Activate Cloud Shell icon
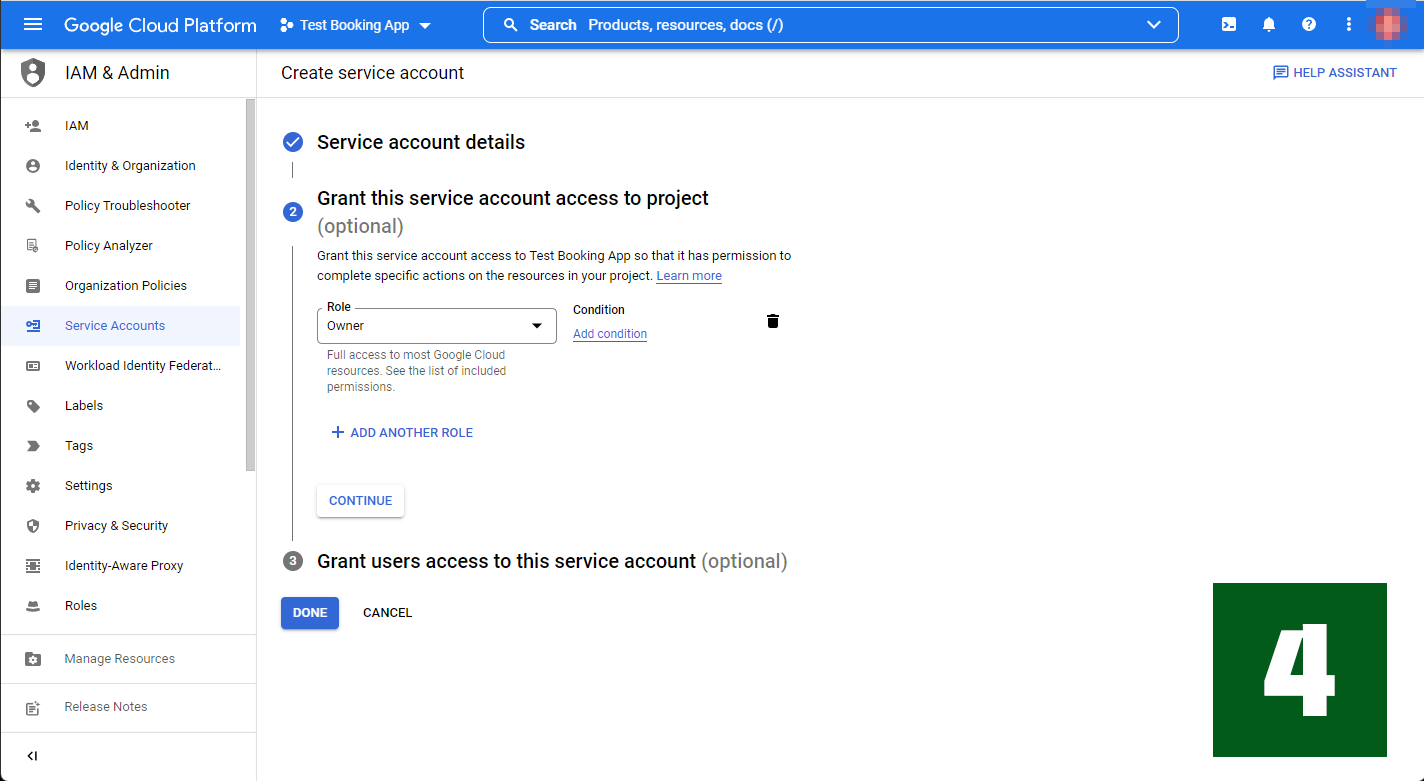This screenshot has width=1424, height=781. tap(1229, 25)
